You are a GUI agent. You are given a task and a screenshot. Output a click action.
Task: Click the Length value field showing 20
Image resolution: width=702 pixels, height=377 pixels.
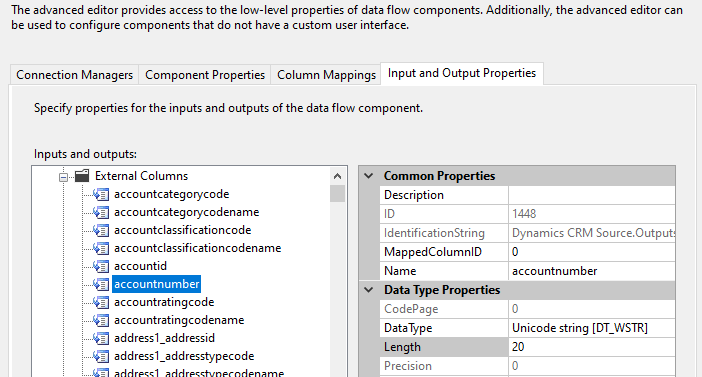[592, 347]
